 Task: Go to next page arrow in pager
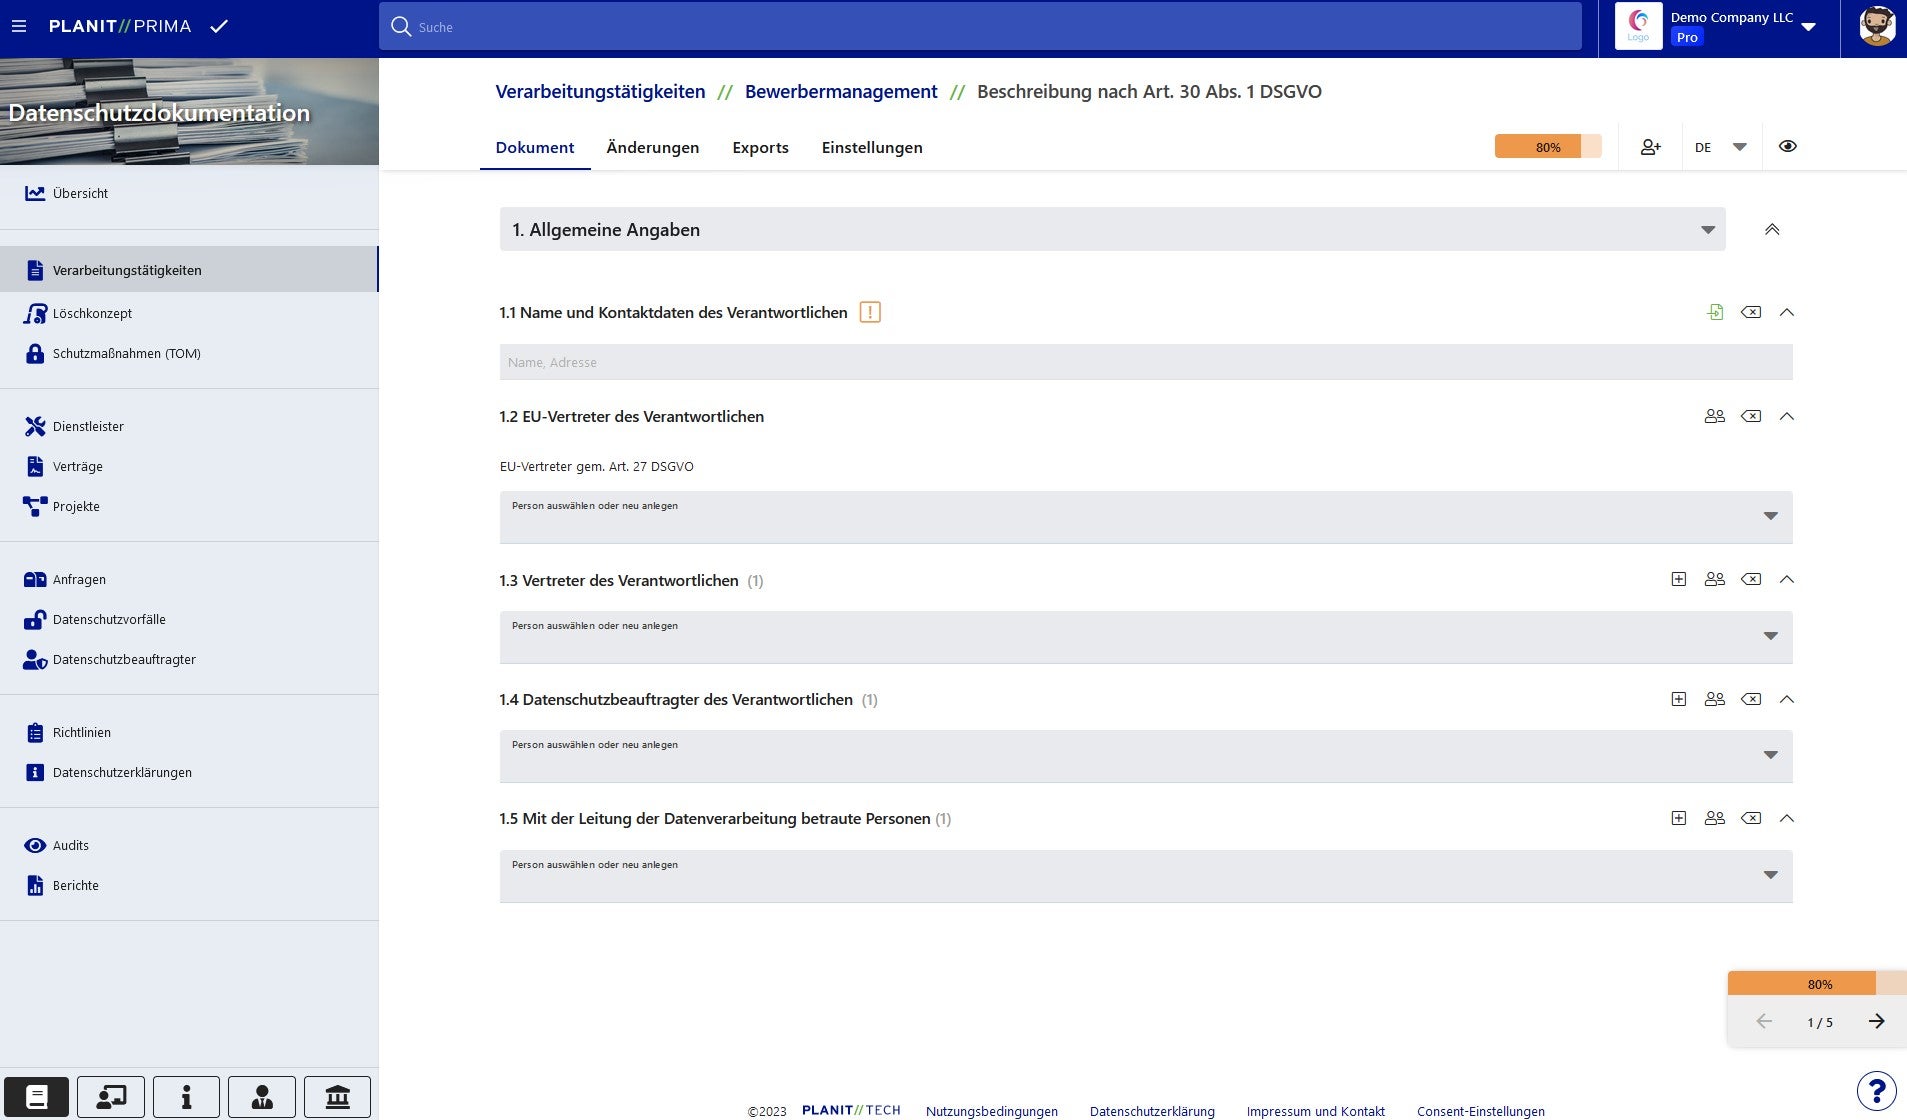click(1876, 1021)
